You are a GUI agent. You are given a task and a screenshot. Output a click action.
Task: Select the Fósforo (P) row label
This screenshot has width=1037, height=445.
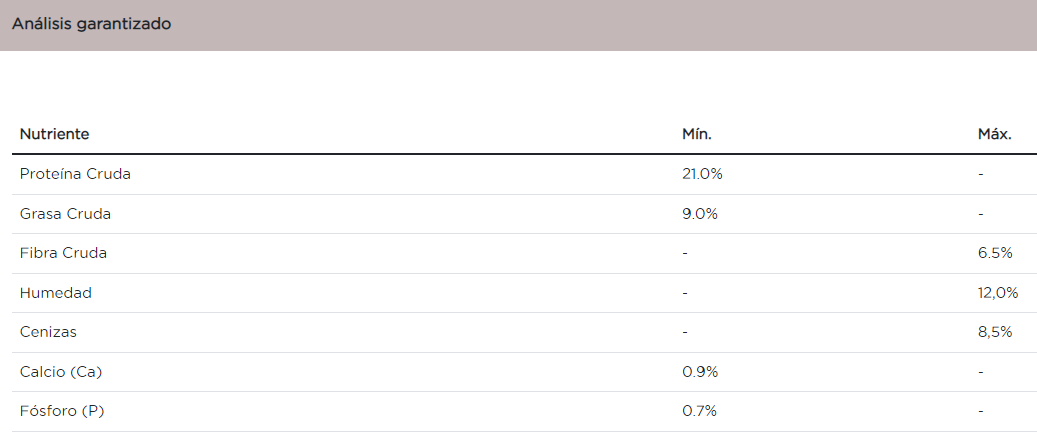(x=62, y=411)
